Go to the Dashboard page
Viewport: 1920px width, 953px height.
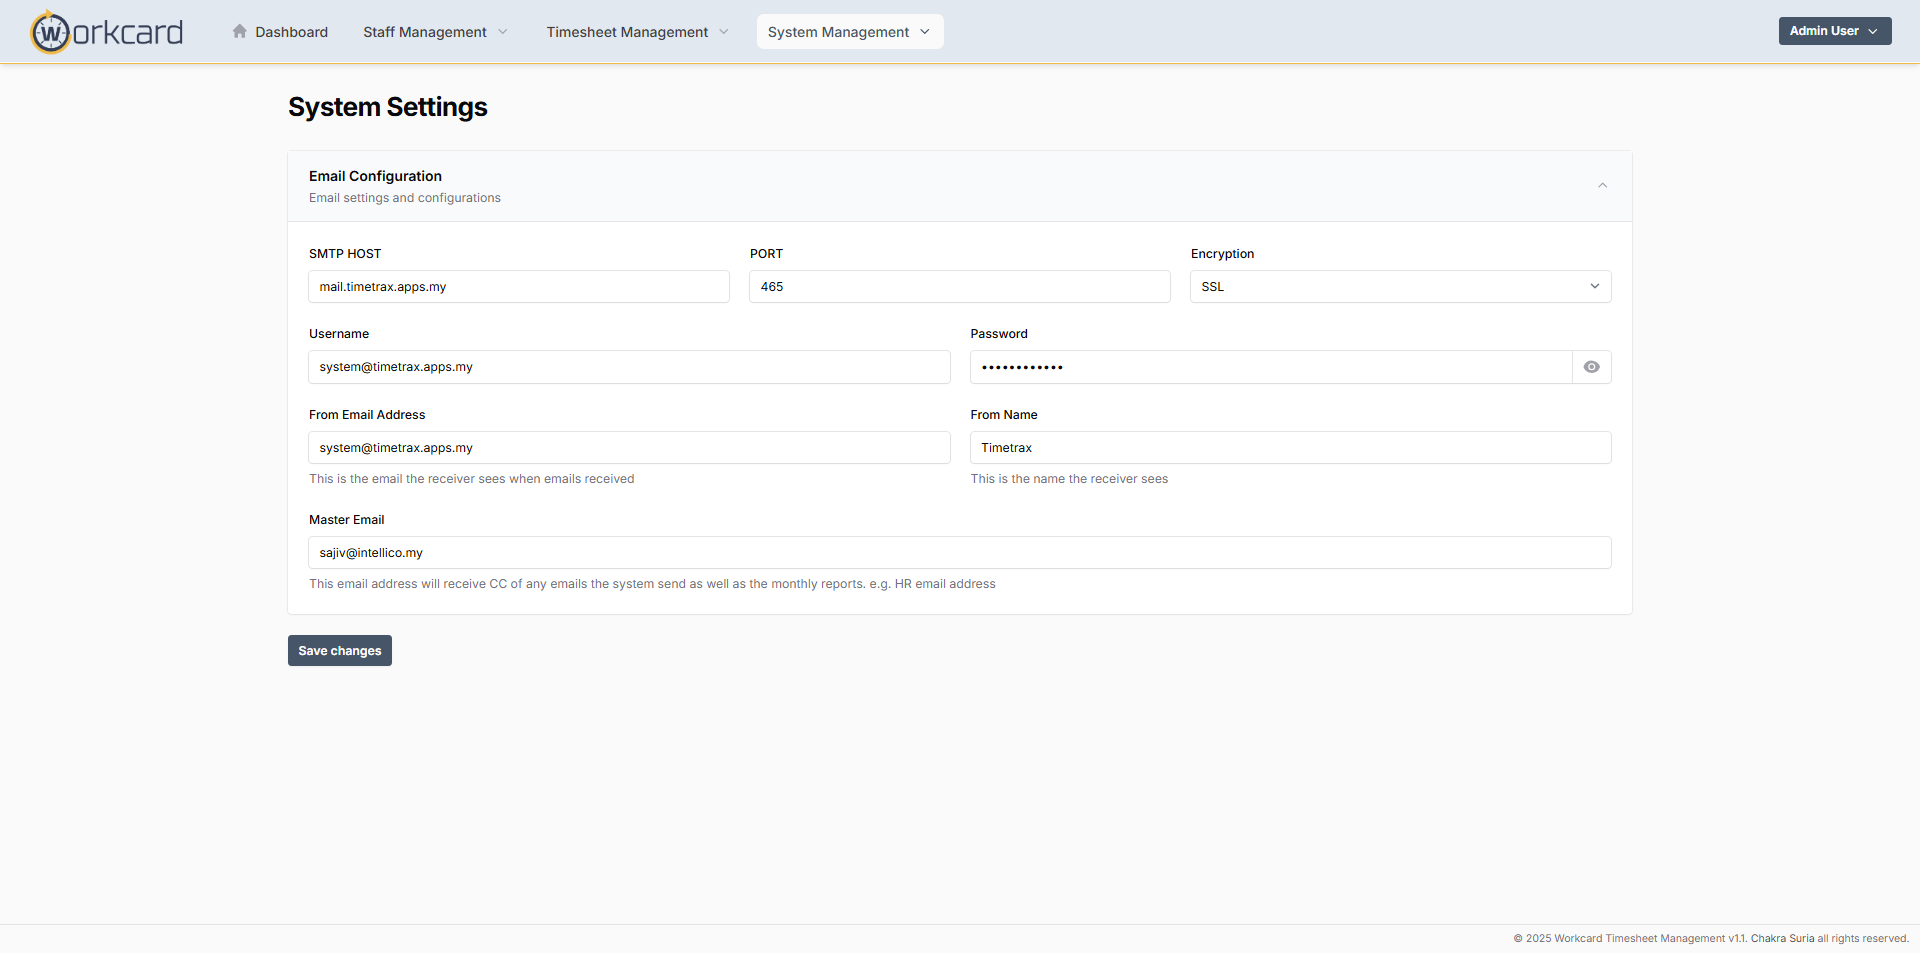[x=291, y=32]
